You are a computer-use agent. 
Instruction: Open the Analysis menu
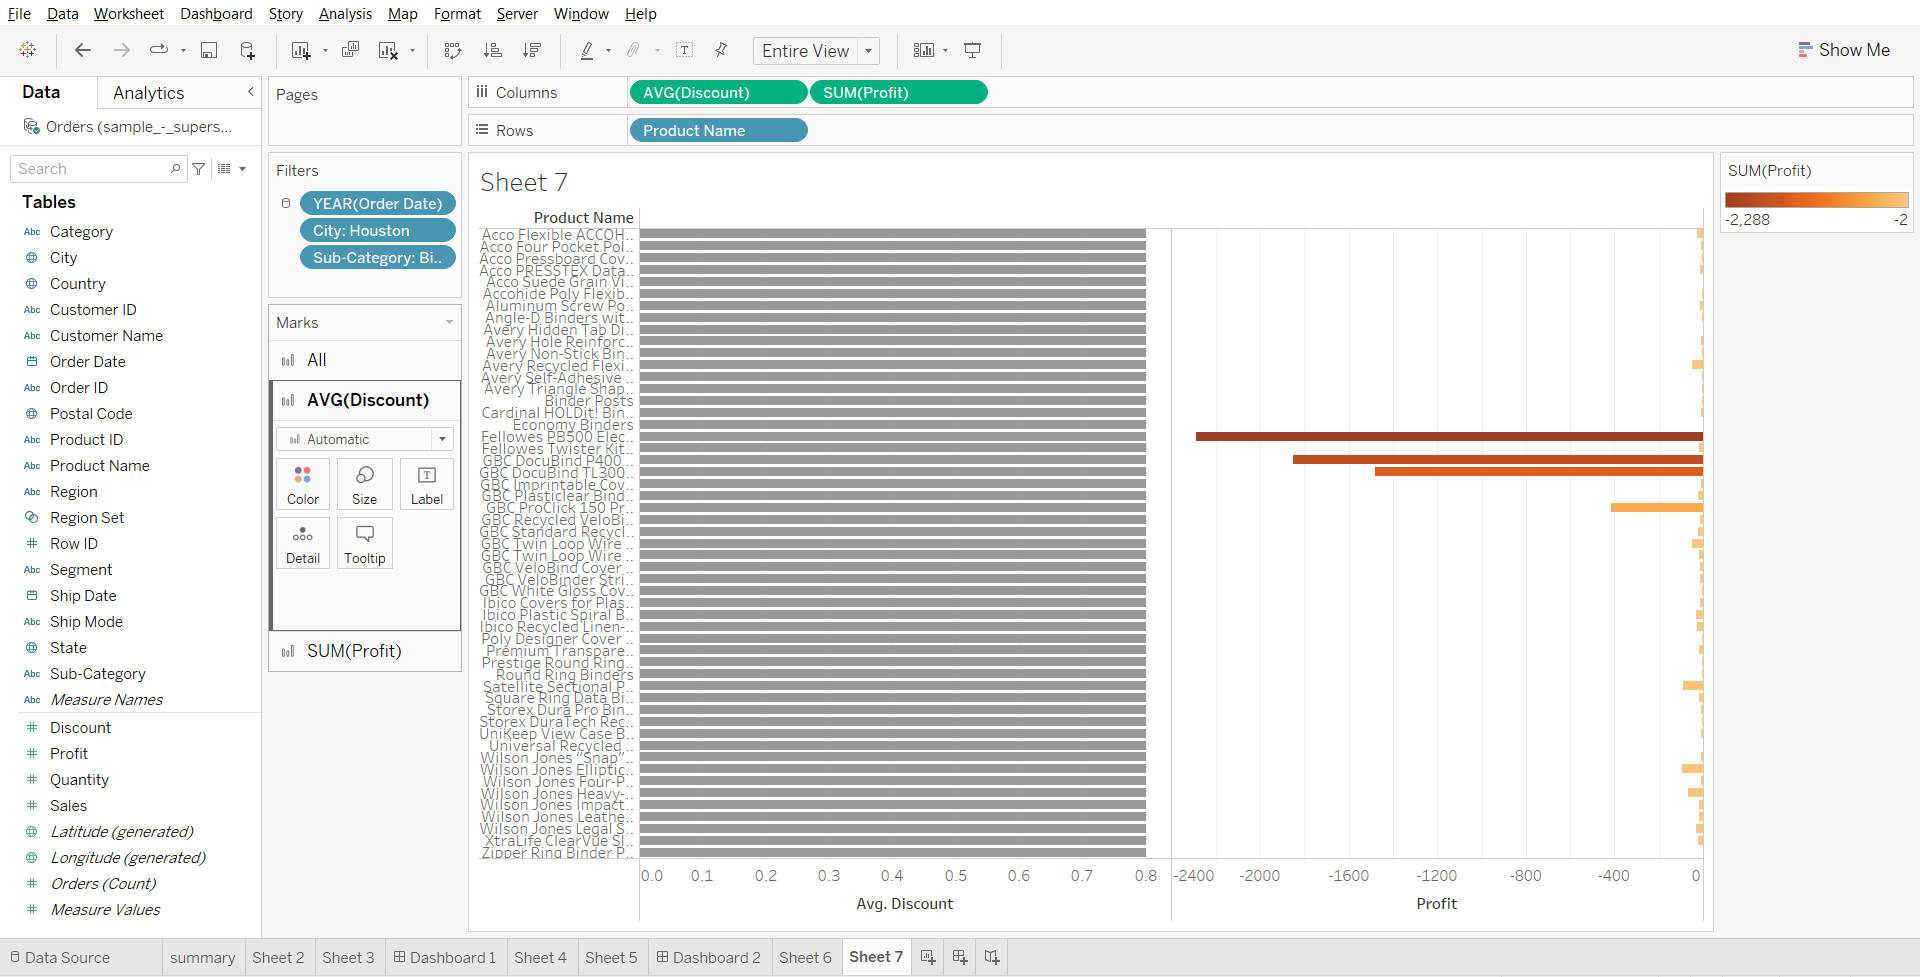pyautogui.click(x=345, y=14)
